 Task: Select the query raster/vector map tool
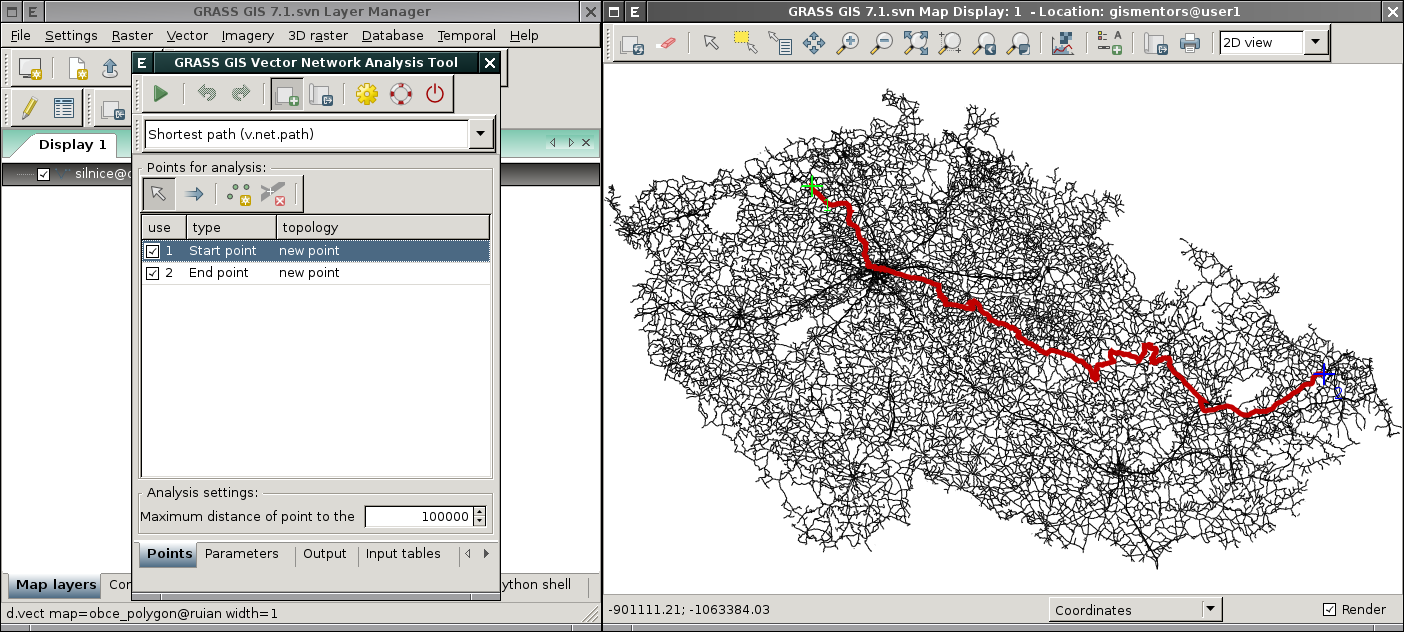coord(780,43)
